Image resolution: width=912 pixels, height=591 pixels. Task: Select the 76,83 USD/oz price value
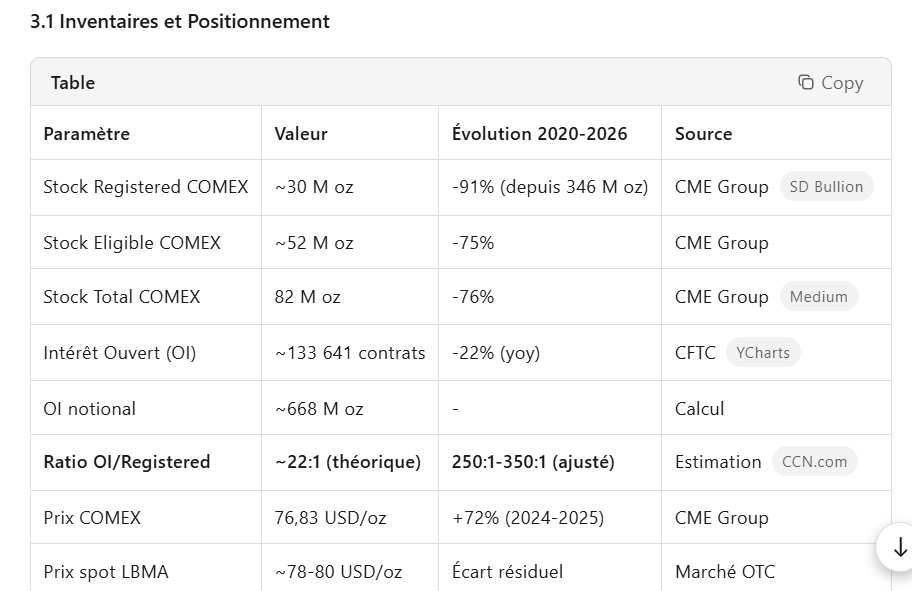330,518
